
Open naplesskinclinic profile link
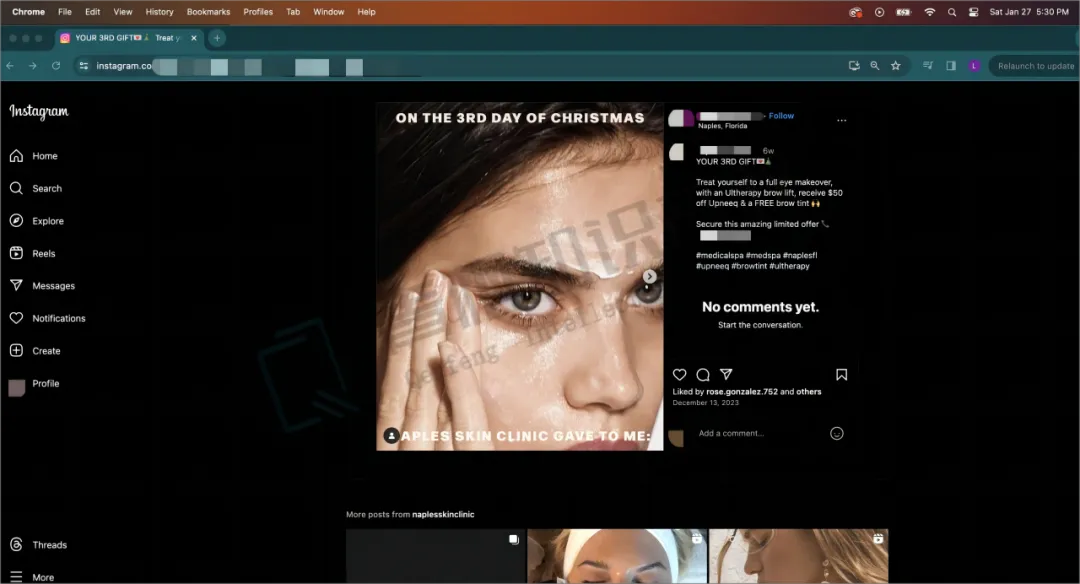(443, 514)
